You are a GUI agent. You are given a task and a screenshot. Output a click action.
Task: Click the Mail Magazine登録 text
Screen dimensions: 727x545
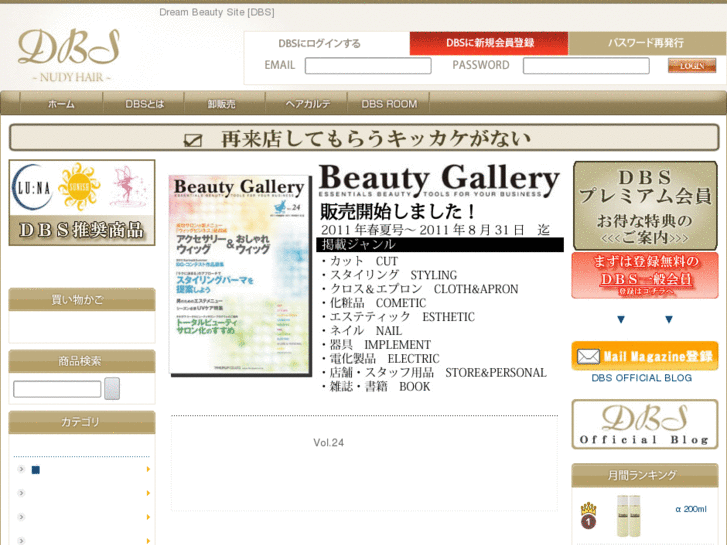658,357
